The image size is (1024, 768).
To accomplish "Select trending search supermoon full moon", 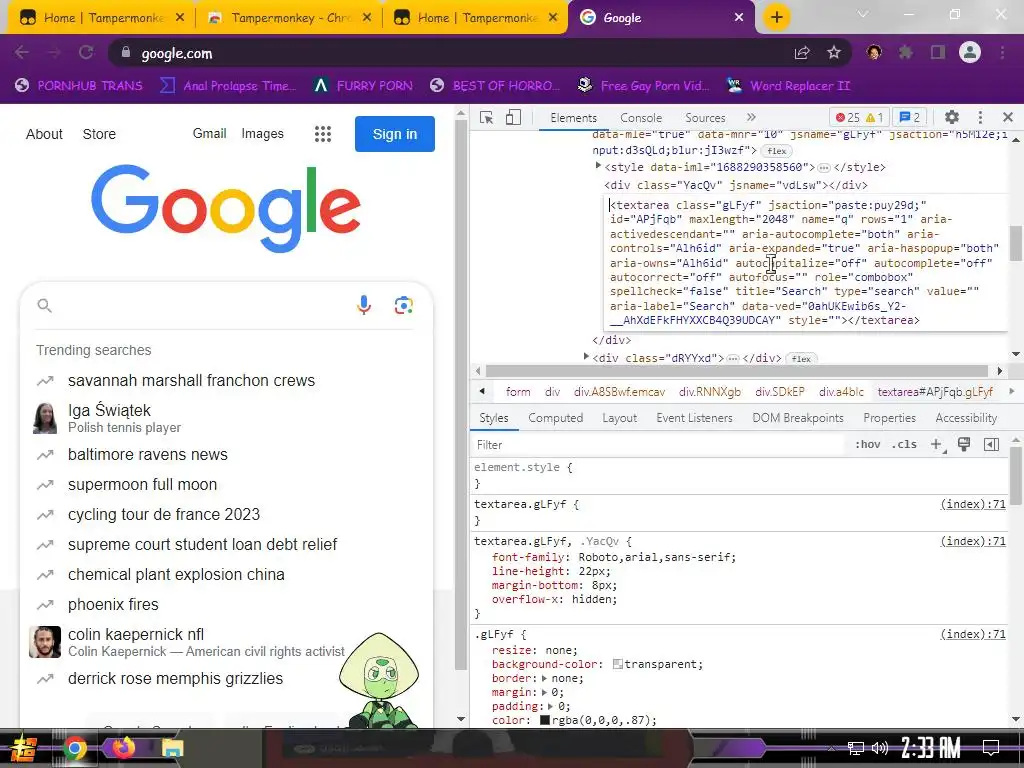I will pyautogui.click(x=142, y=485).
